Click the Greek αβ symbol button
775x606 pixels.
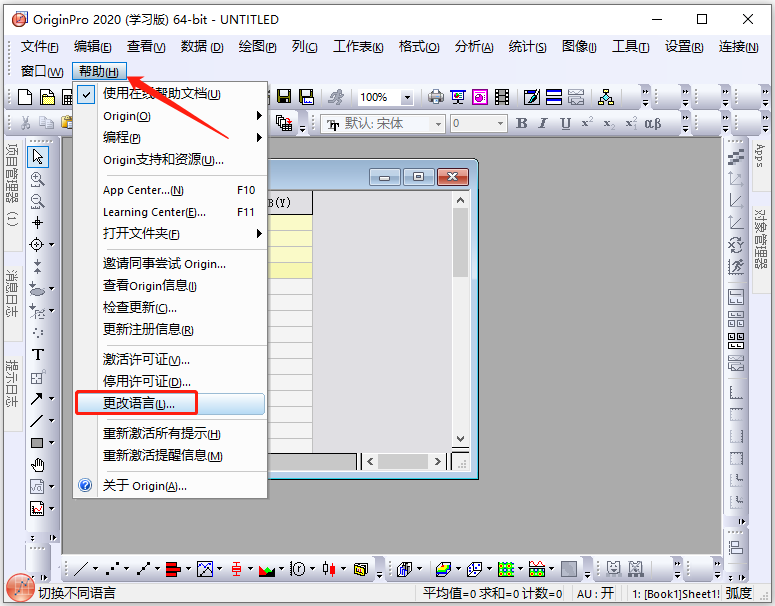pyautogui.click(x=652, y=123)
